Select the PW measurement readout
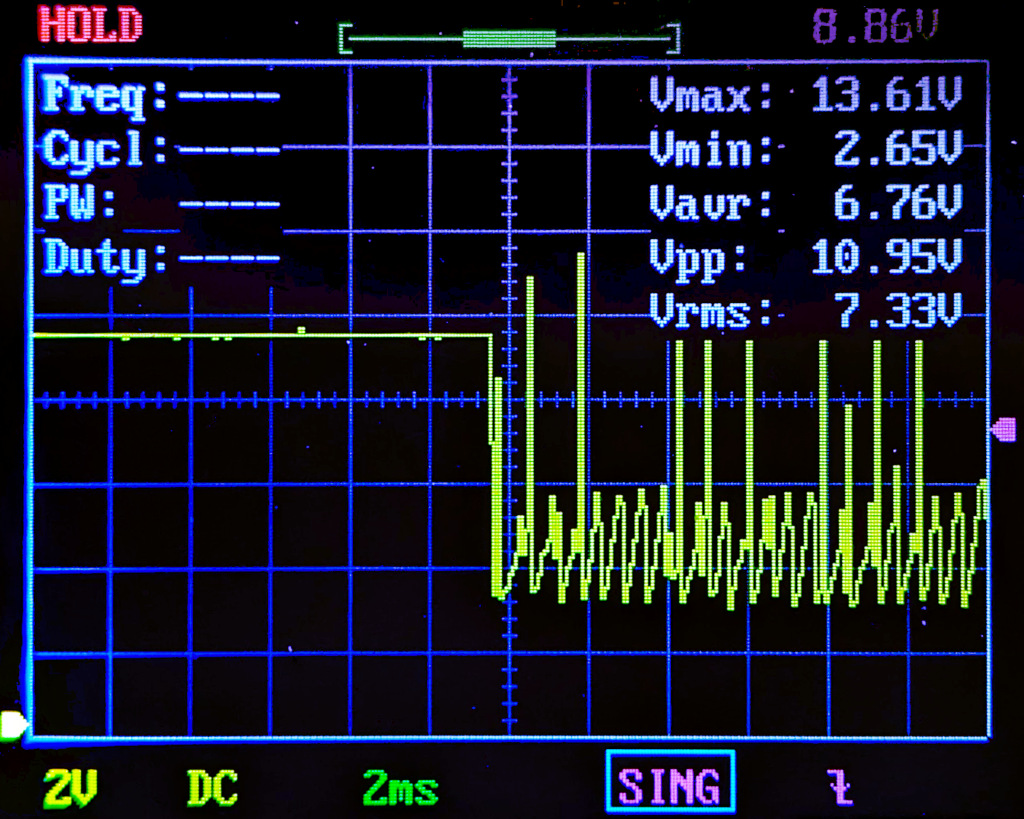The image size is (1024, 819). coord(160,205)
